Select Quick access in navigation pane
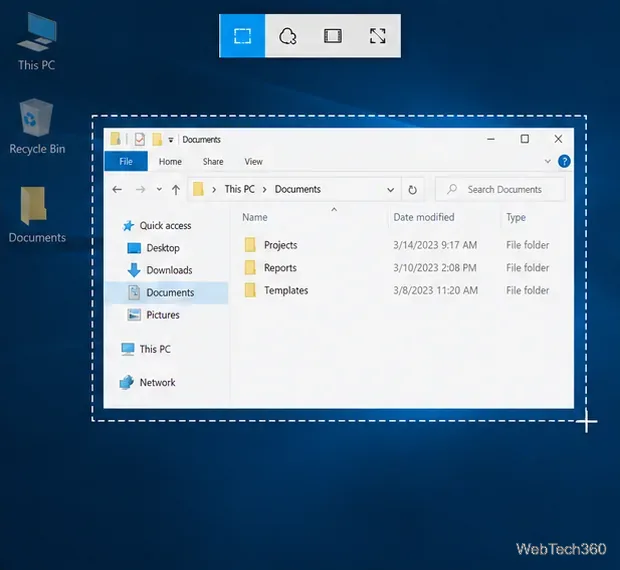Image resolution: width=620 pixels, height=570 pixels. (x=165, y=225)
